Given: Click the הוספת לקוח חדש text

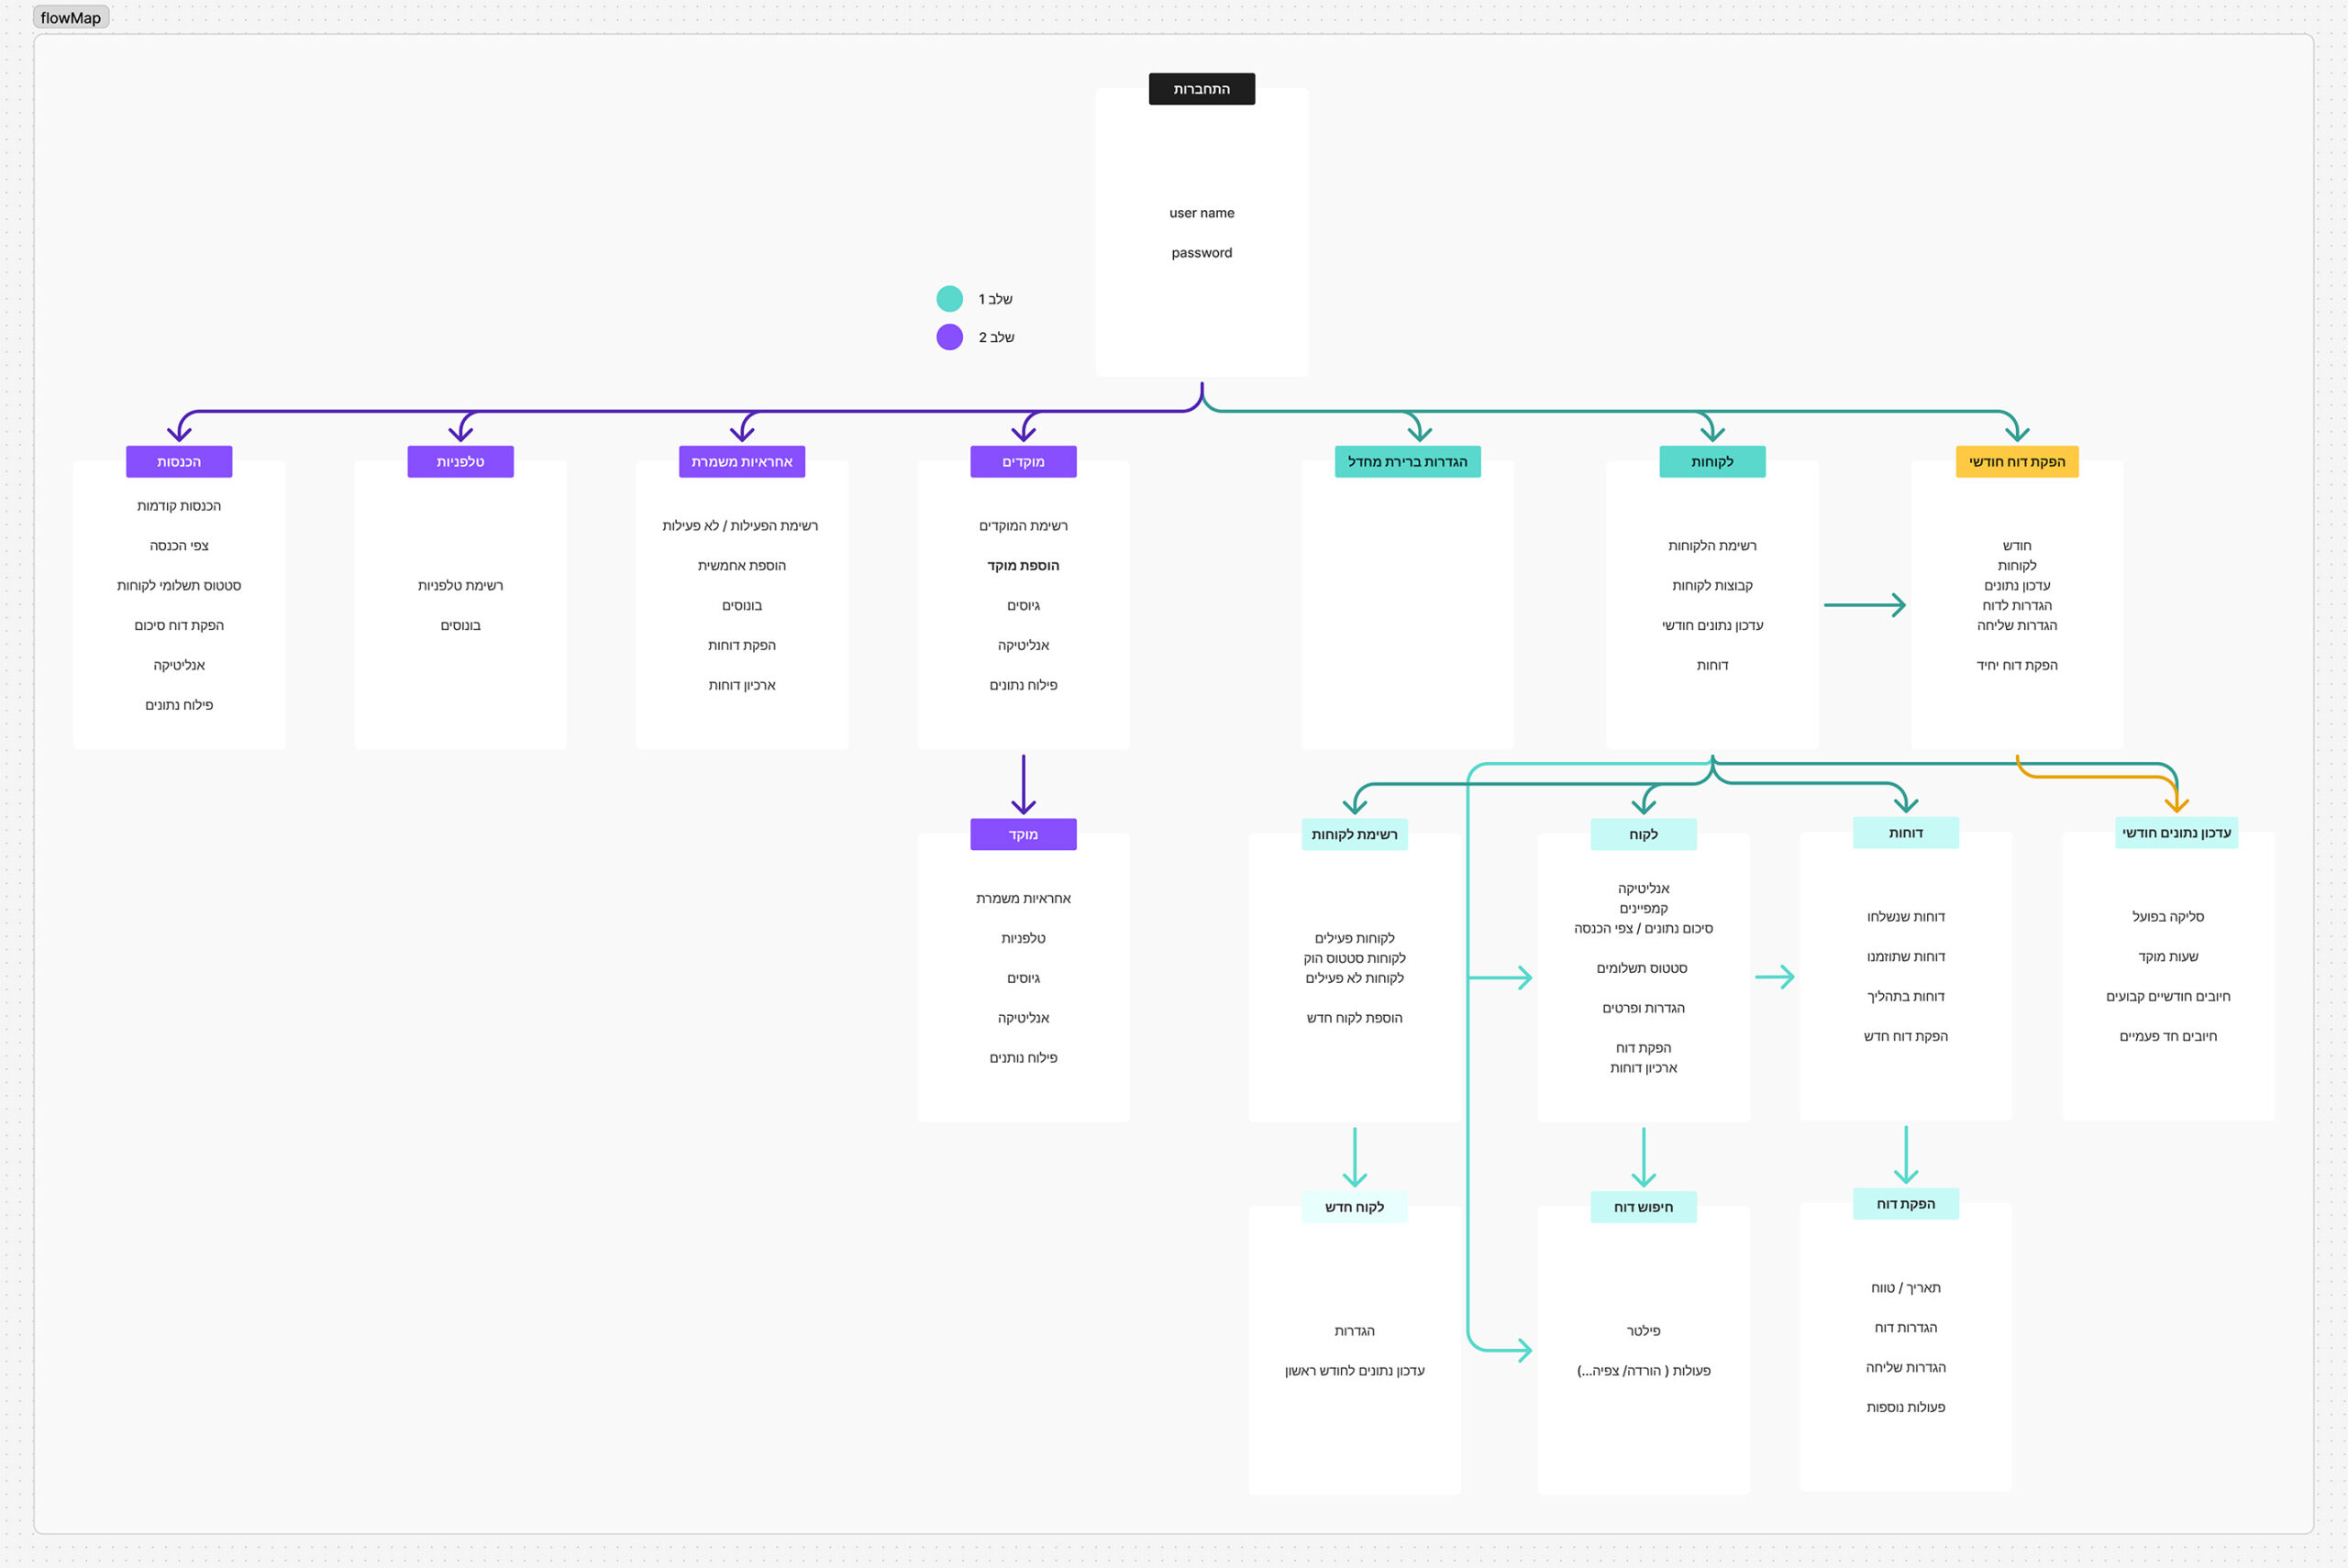Looking at the screenshot, I should tap(1354, 1019).
